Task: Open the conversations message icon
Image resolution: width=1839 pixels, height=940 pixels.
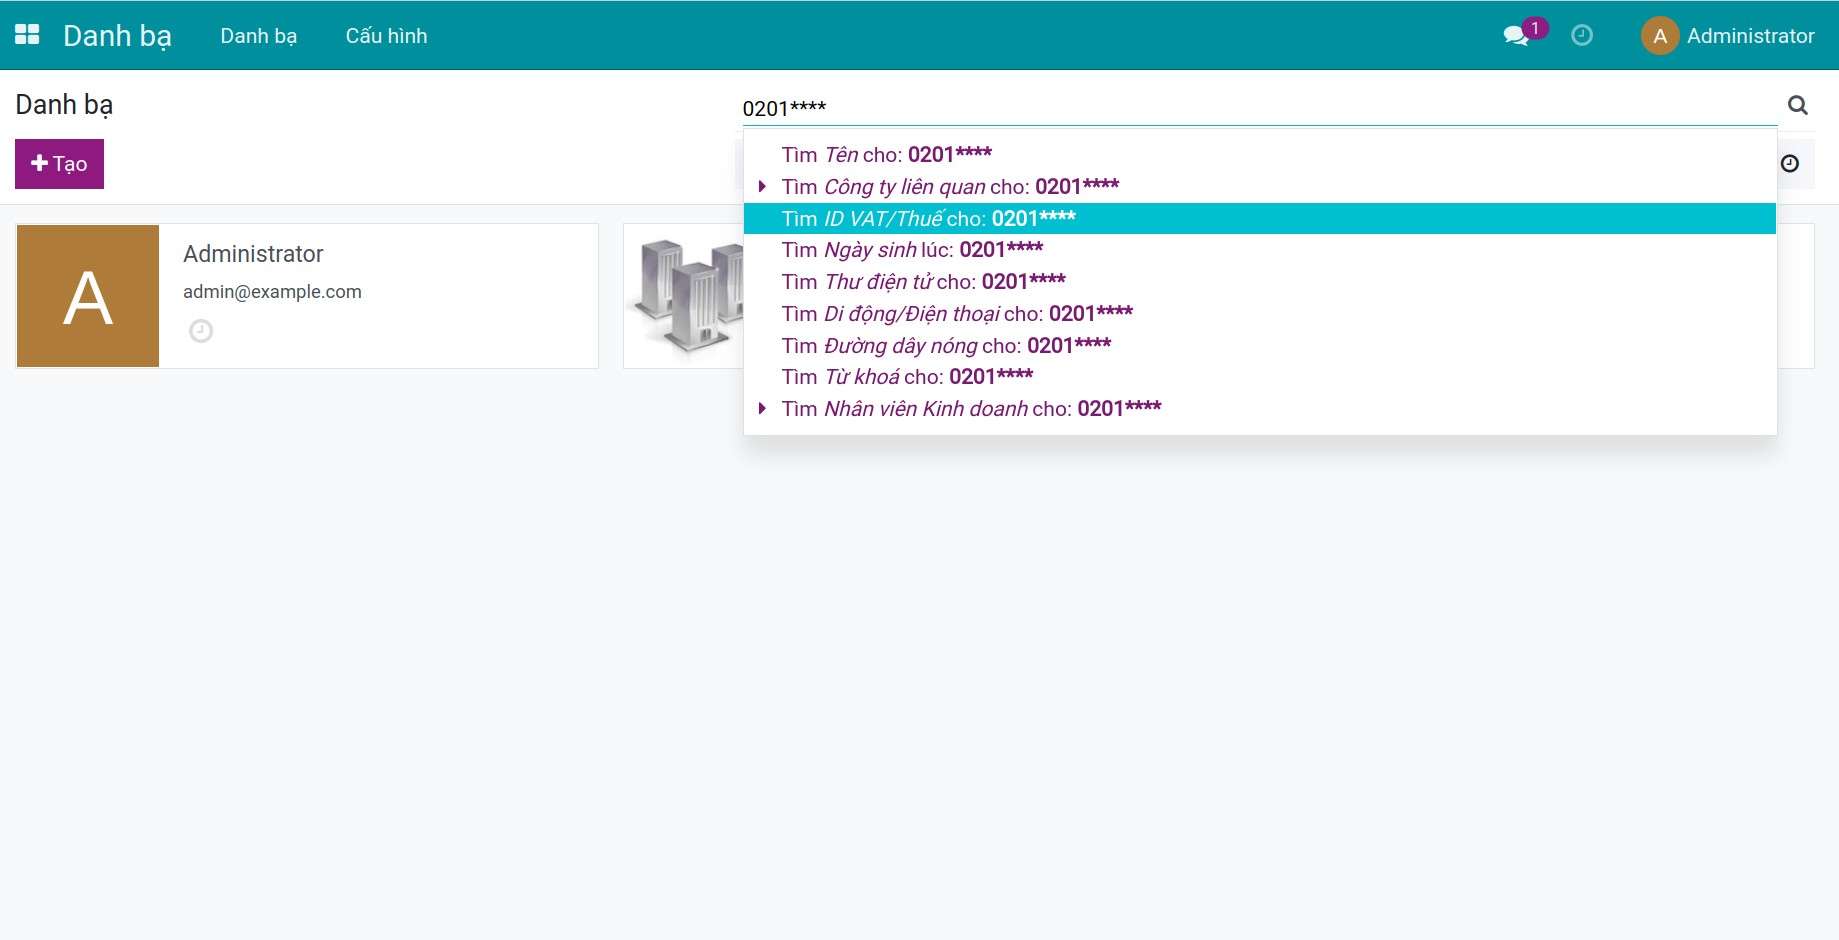Action: pos(1516,36)
